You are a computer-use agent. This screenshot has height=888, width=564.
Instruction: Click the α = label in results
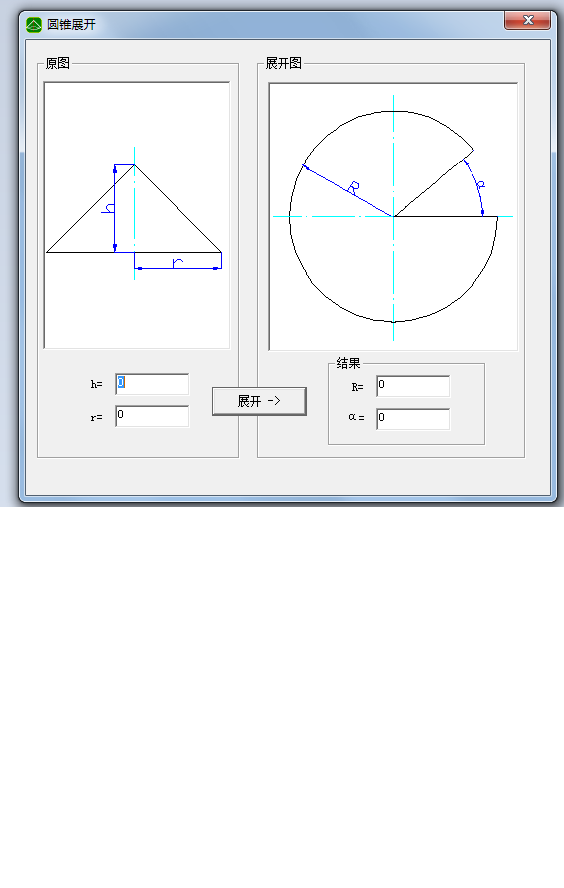[356, 417]
